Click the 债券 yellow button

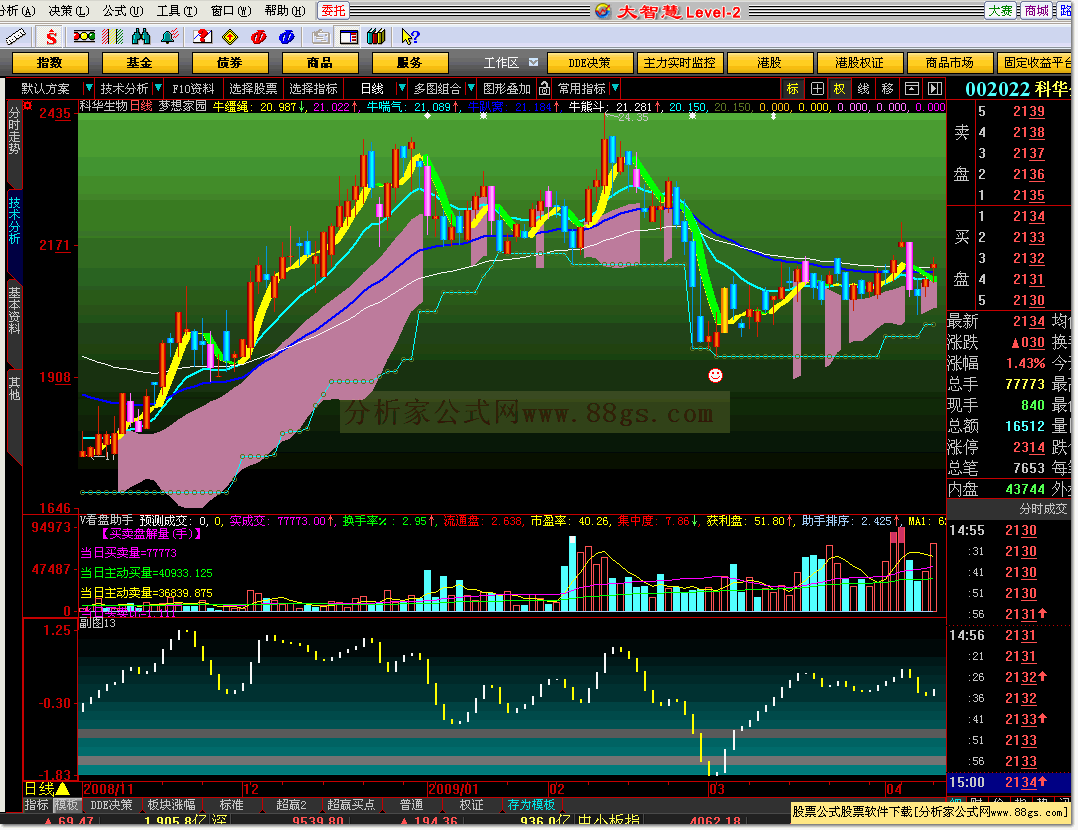click(x=230, y=63)
